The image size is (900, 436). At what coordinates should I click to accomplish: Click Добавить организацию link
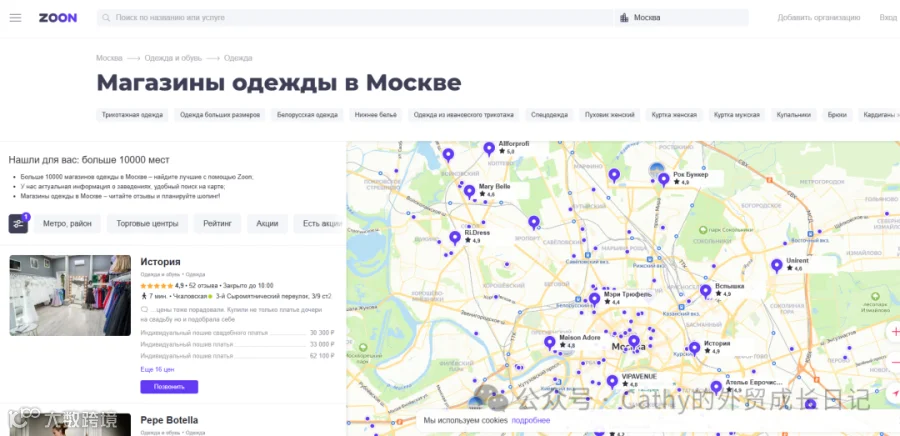(818, 18)
